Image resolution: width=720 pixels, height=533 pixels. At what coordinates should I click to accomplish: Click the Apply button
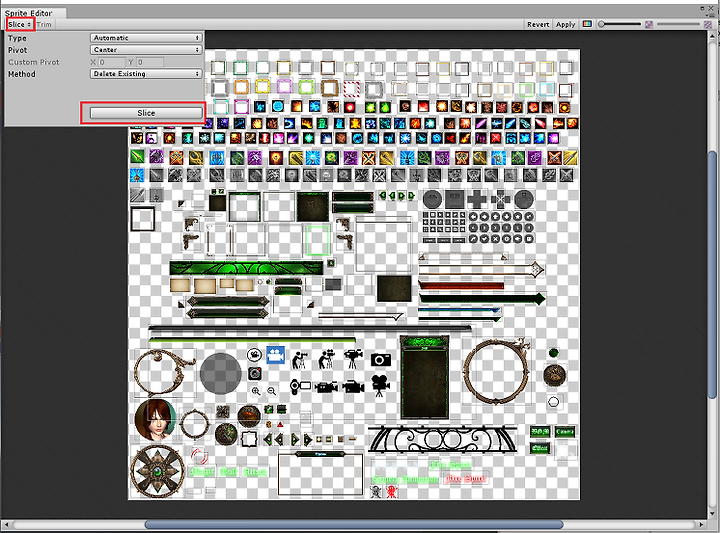[x=565, y=24]
